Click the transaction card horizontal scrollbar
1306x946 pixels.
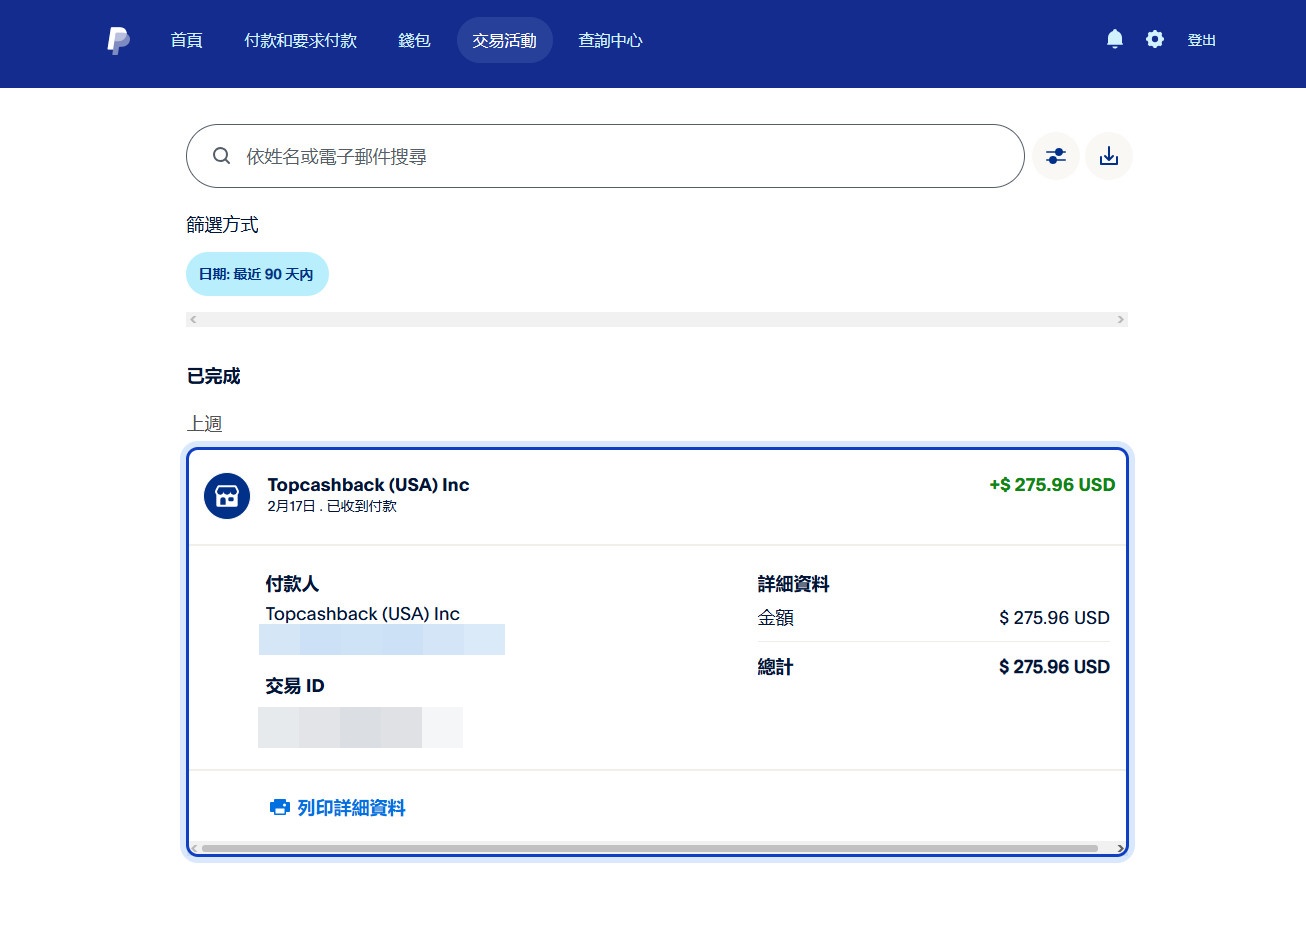[x=650, y=848]
